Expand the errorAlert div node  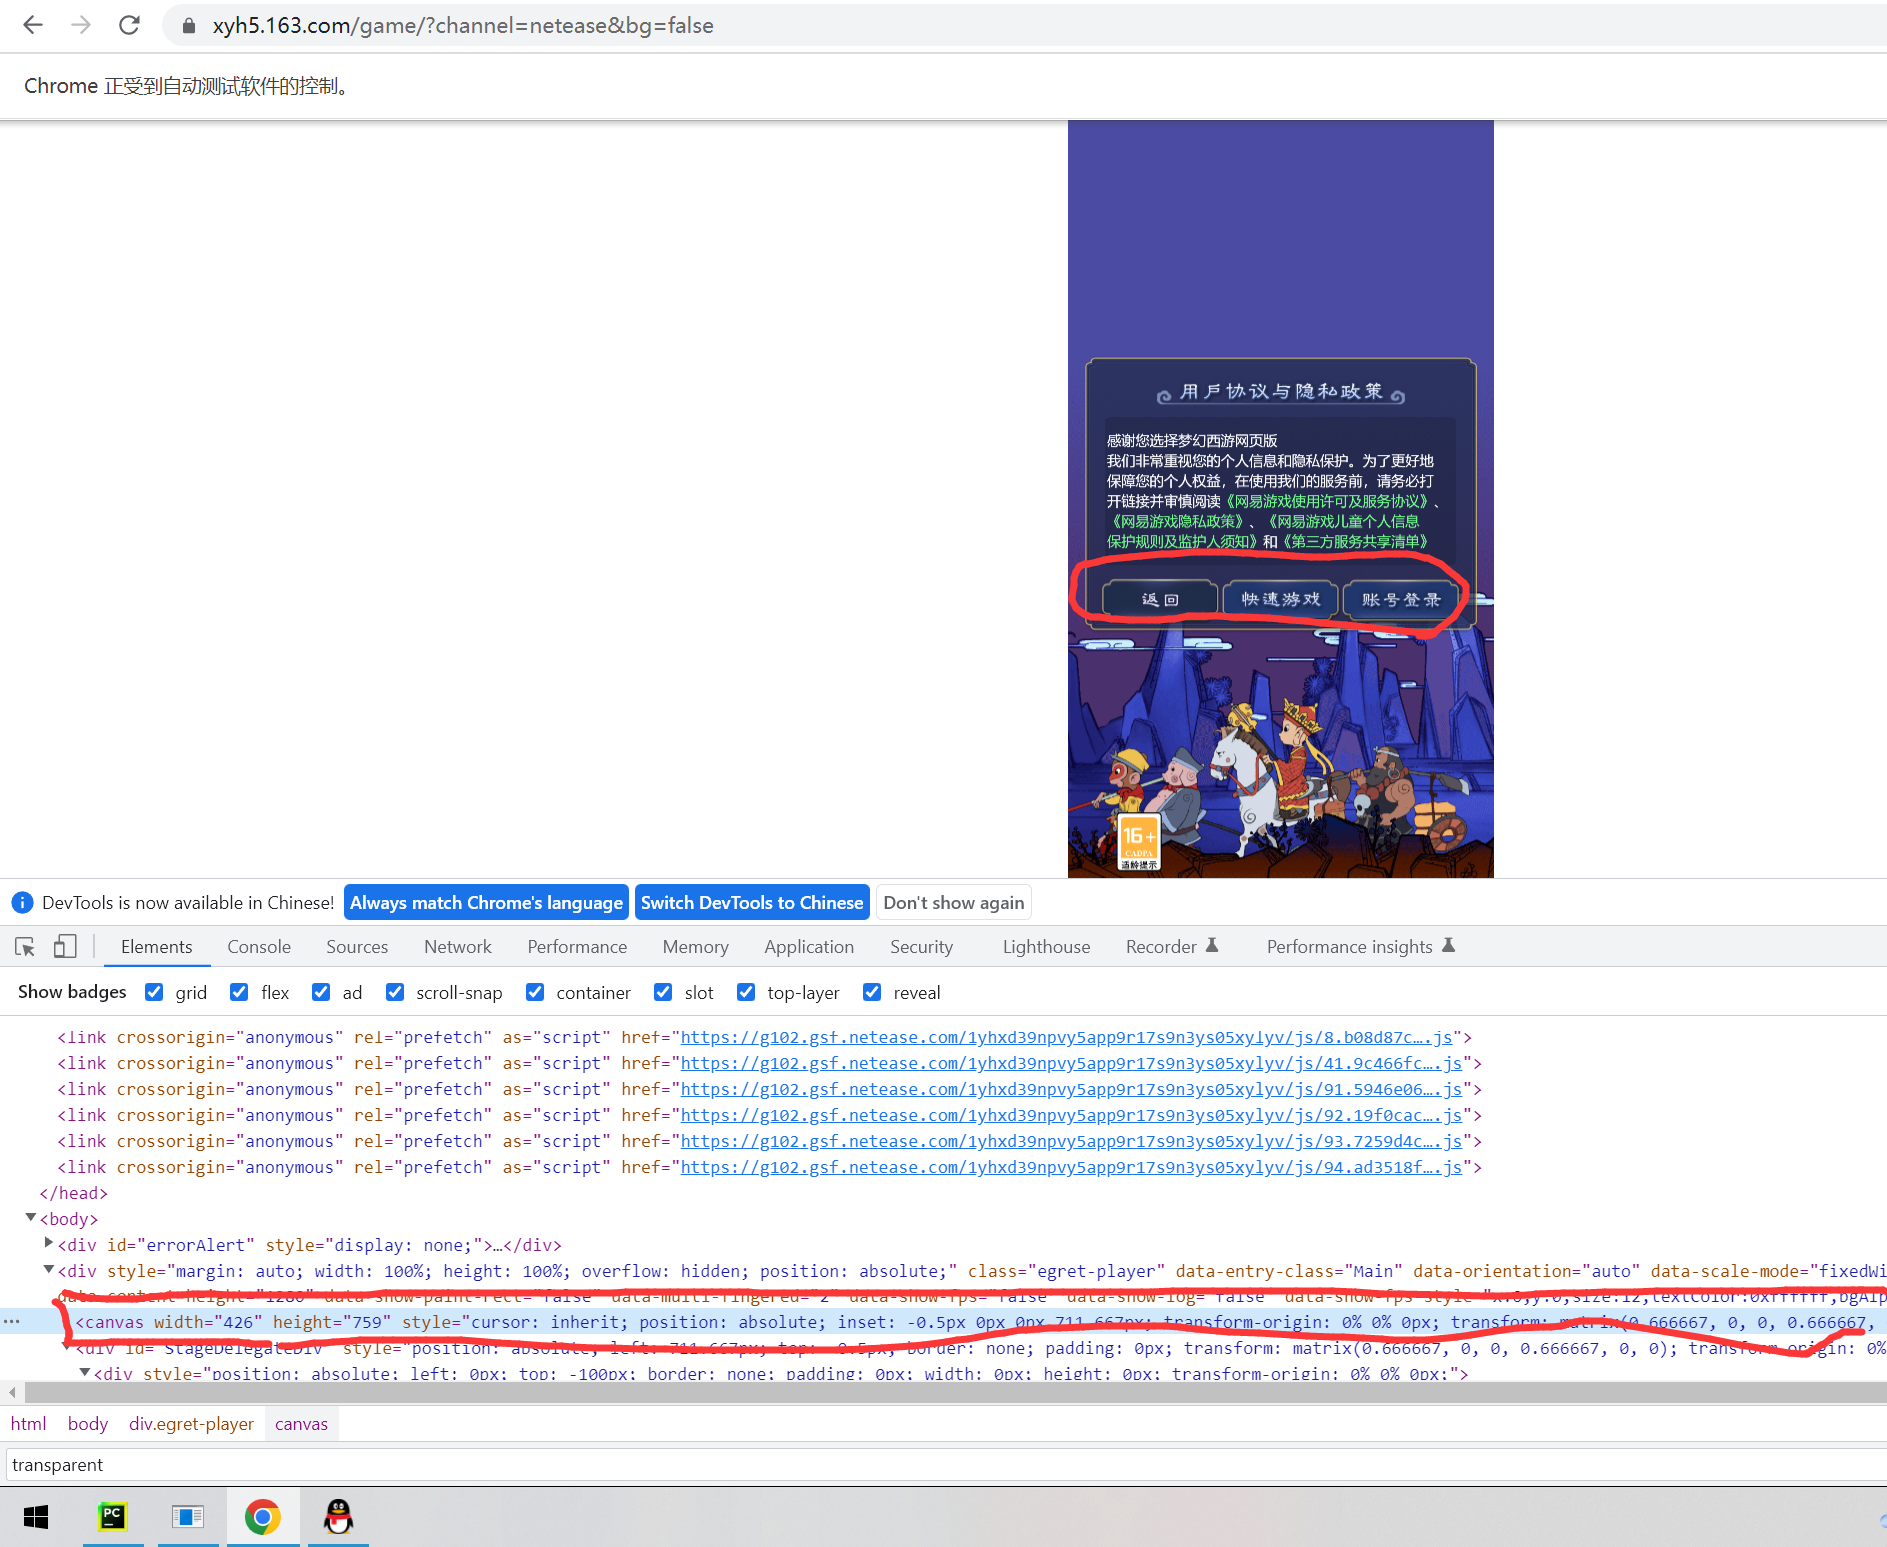(x=48, y=1243)
